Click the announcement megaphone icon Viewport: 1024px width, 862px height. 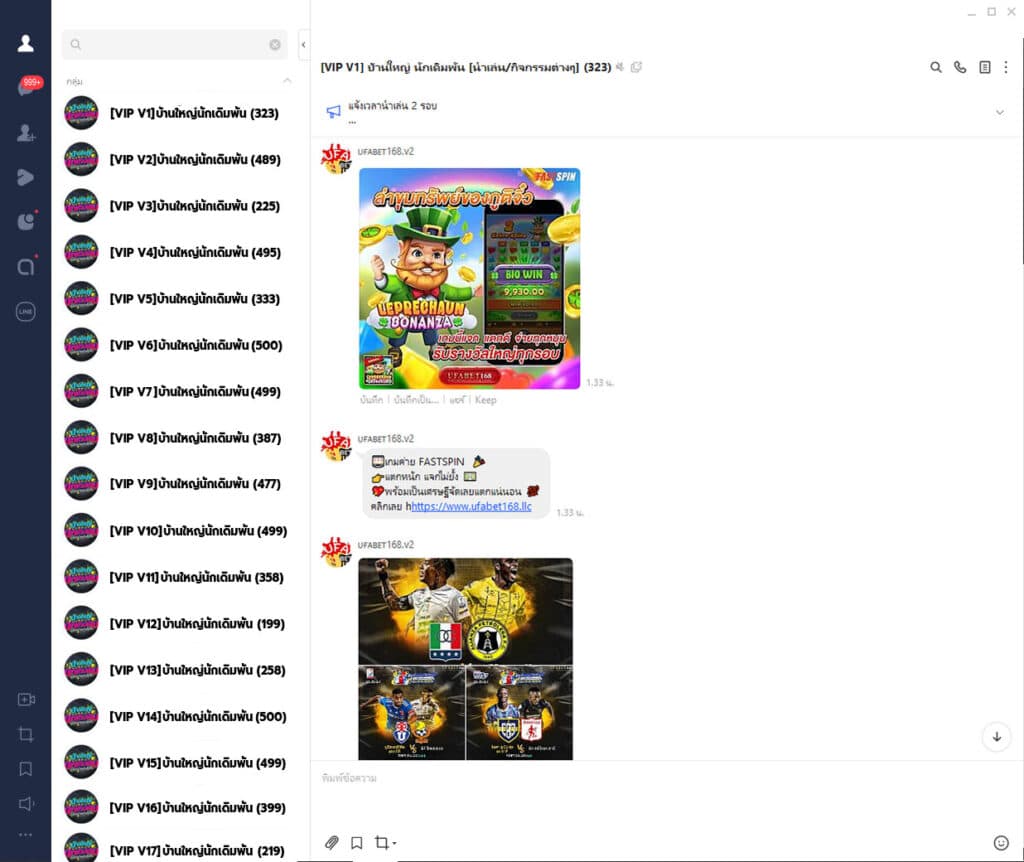pyautogui.click(x=334, y=112)
